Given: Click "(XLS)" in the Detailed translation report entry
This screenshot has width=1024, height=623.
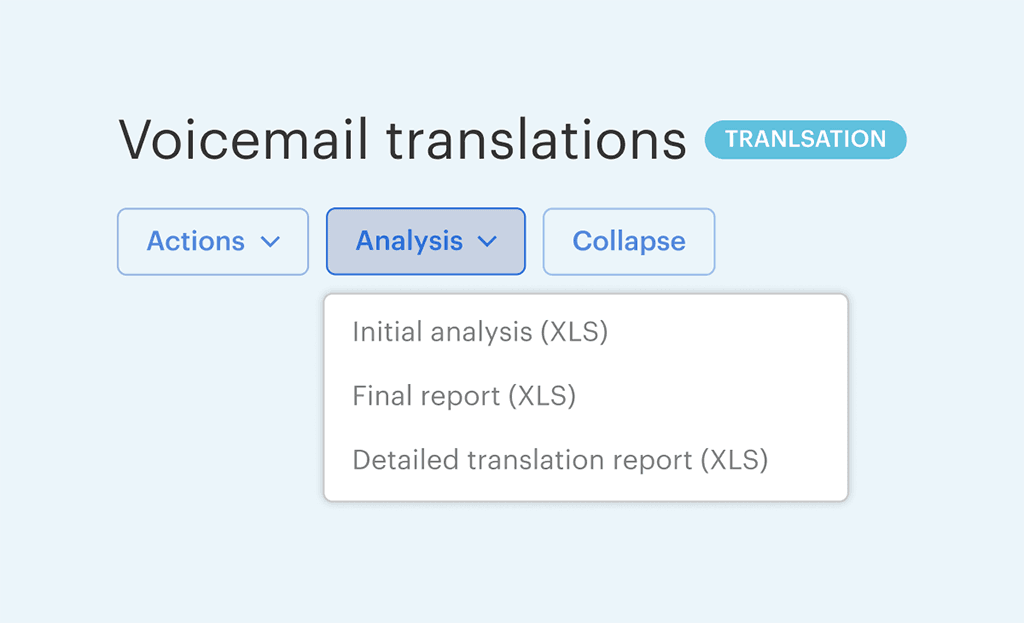Looking at the screenshot, I should click(734, 460).
